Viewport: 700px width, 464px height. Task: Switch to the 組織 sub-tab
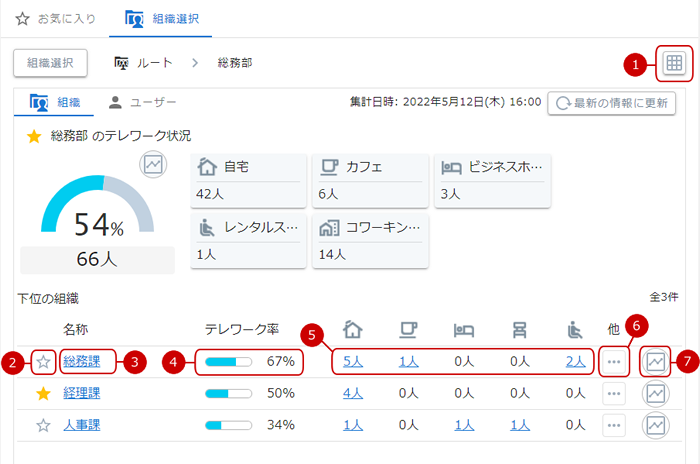tap(54, 102)
